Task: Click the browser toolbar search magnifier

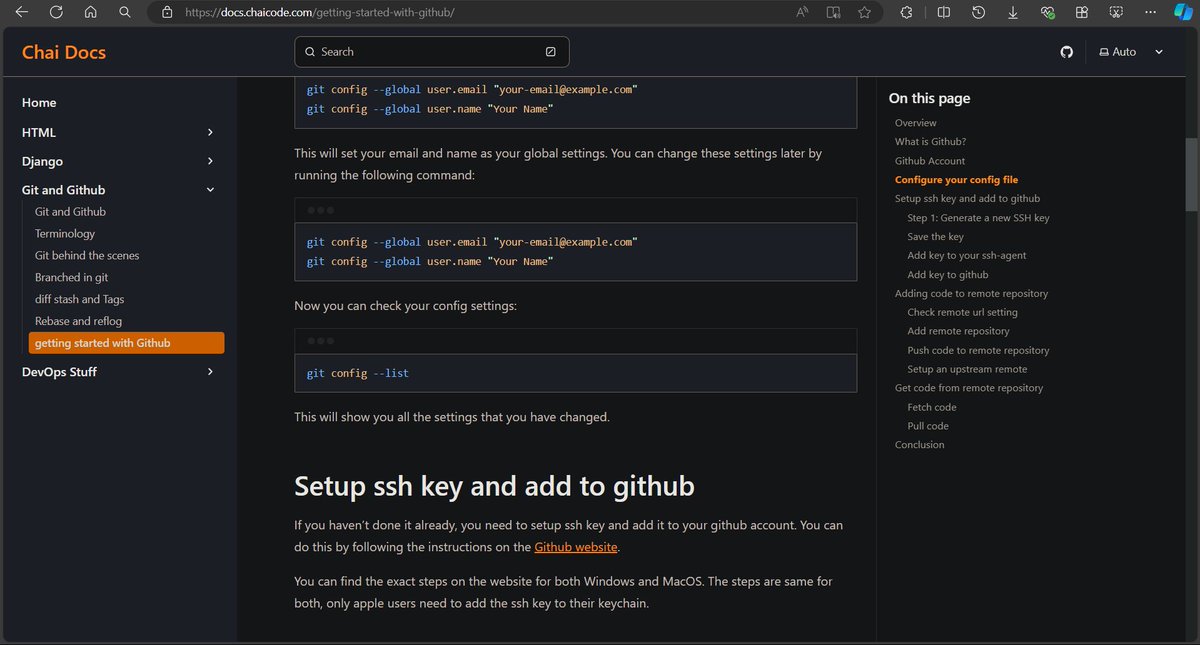Action: click(x=124, y=12)
